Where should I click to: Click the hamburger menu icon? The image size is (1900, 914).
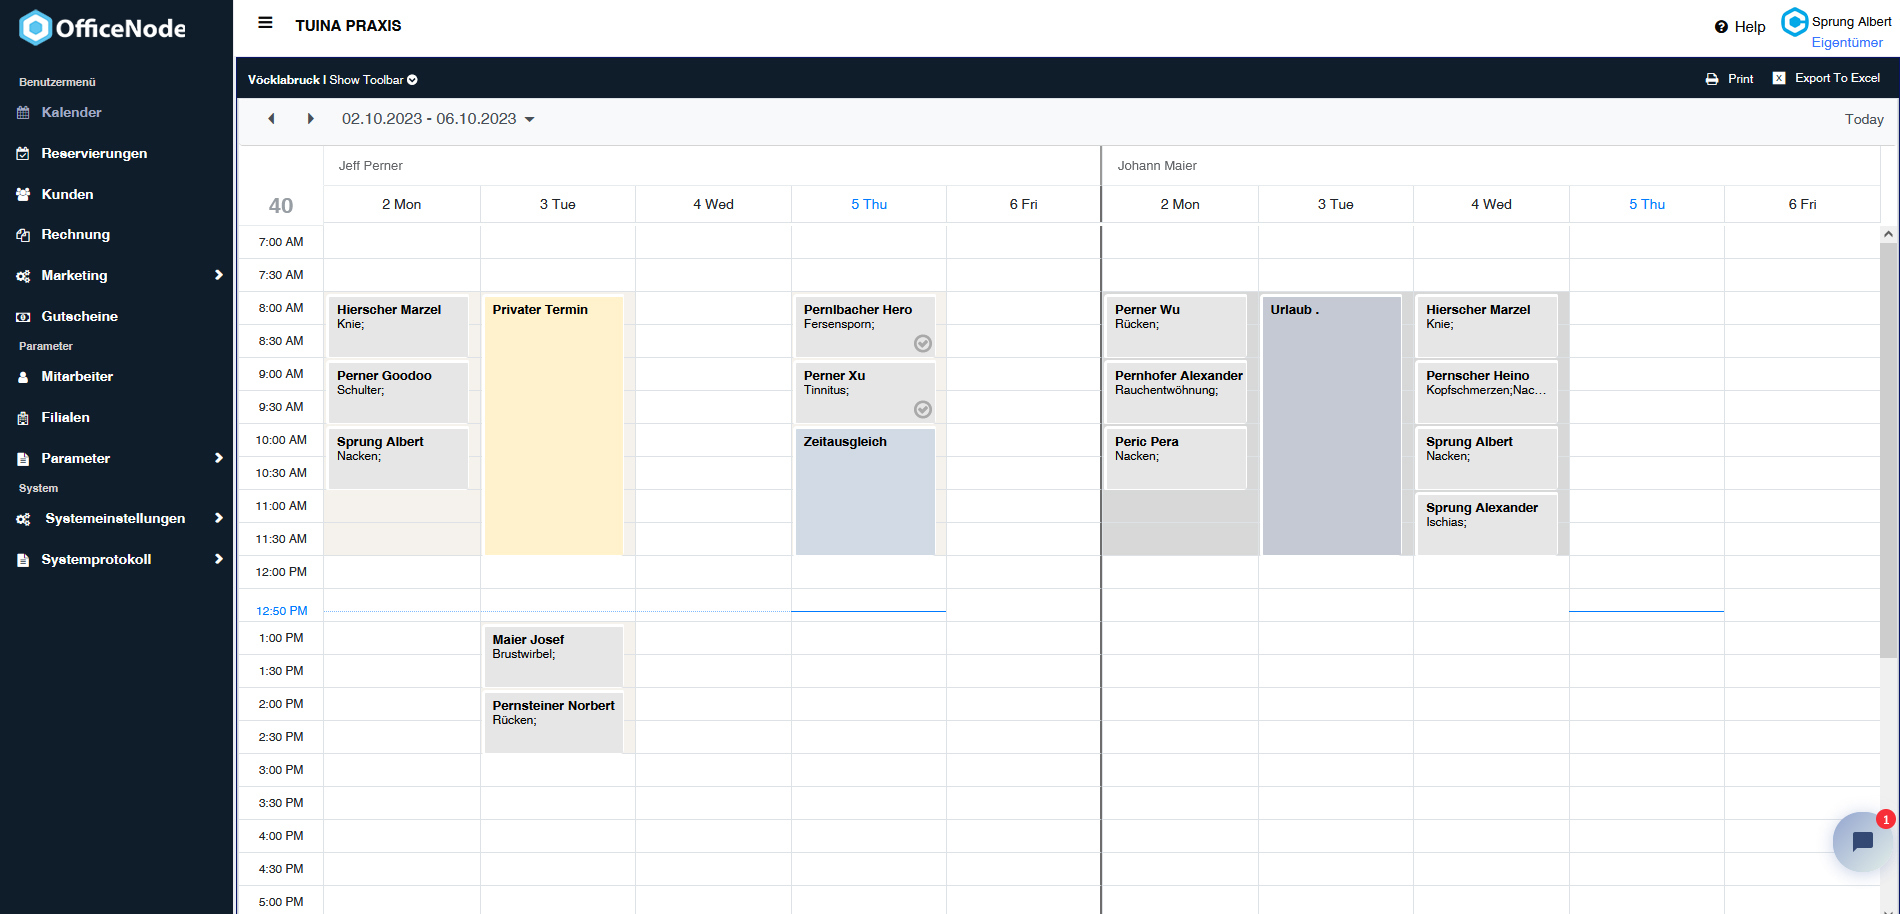[x=265, y=23]
